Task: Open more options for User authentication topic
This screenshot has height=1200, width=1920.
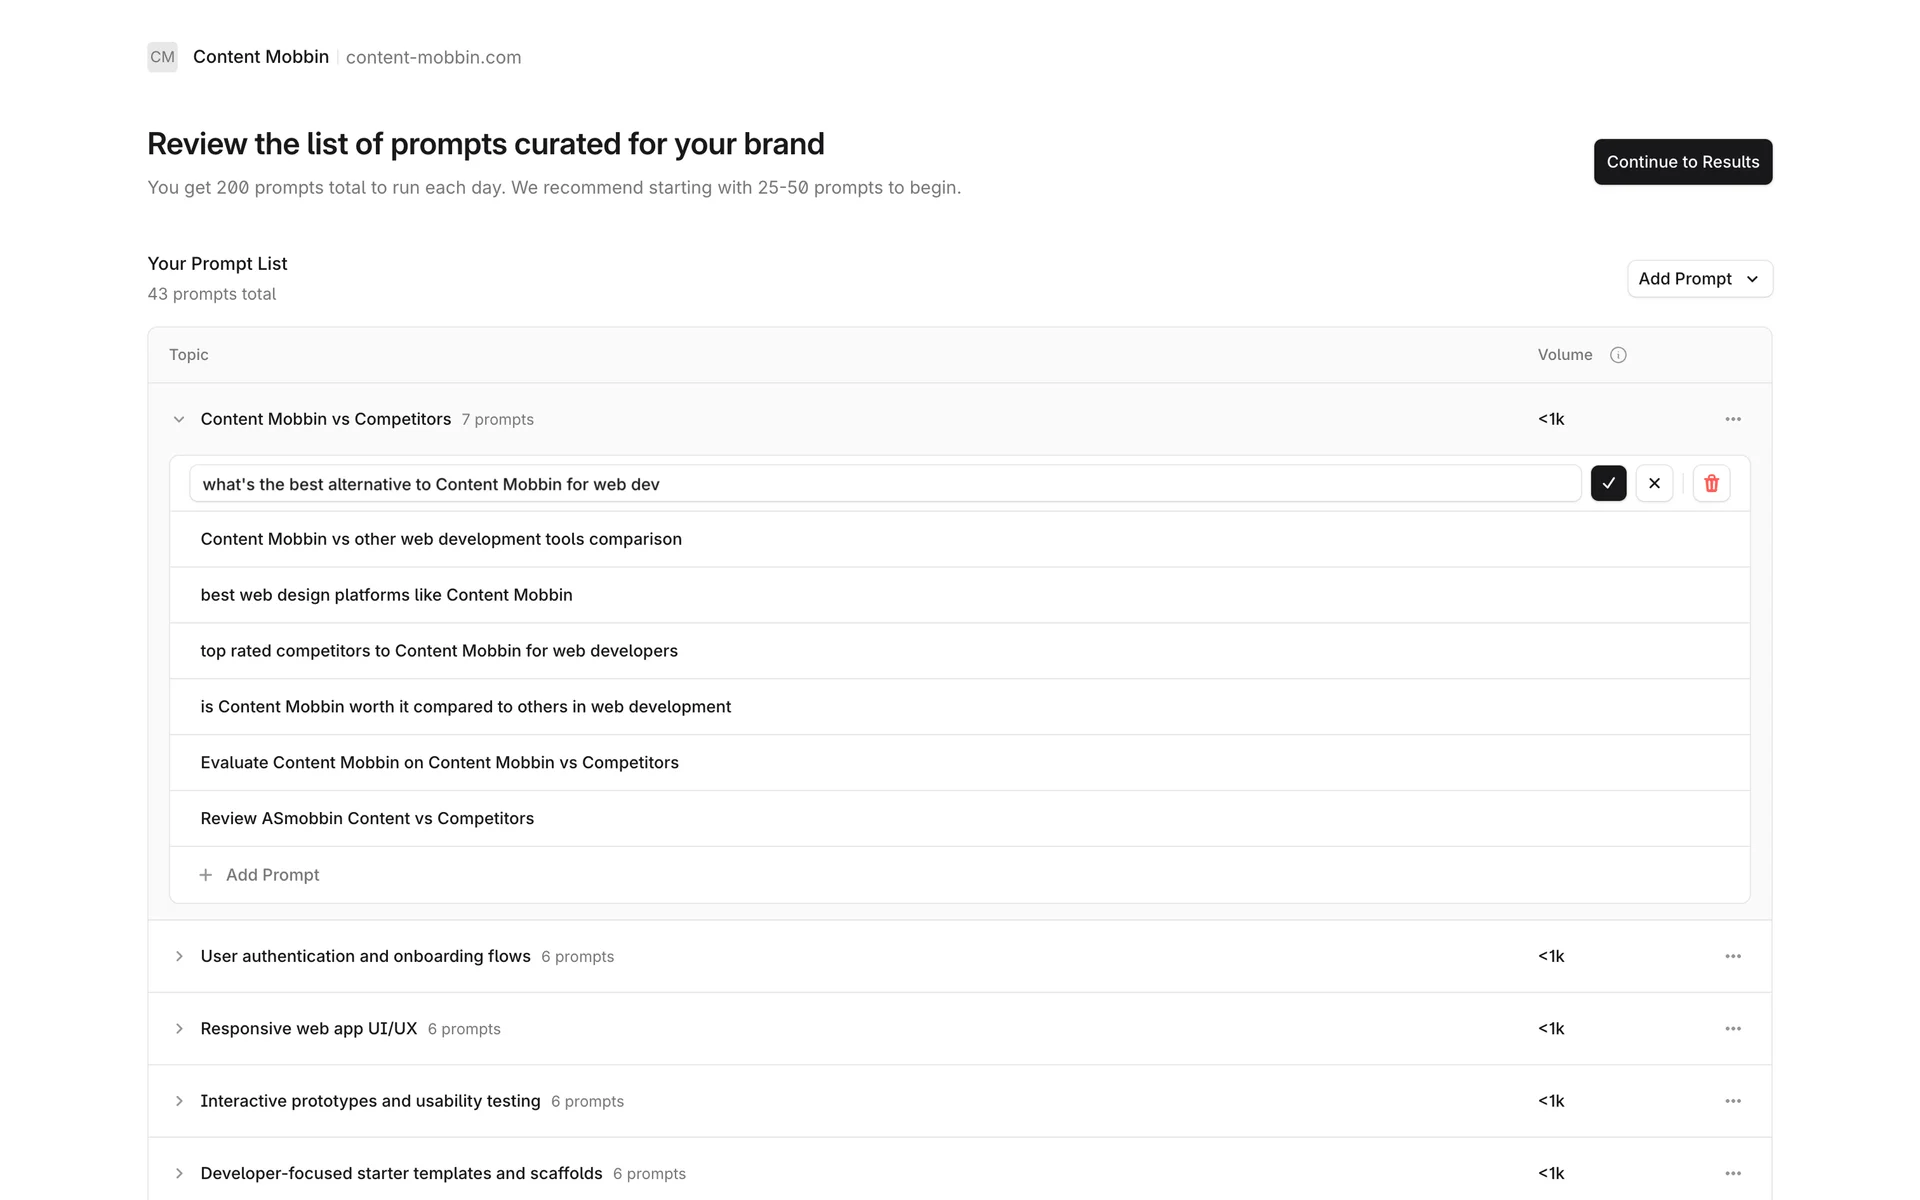Action: click(x=1733, y=956)
